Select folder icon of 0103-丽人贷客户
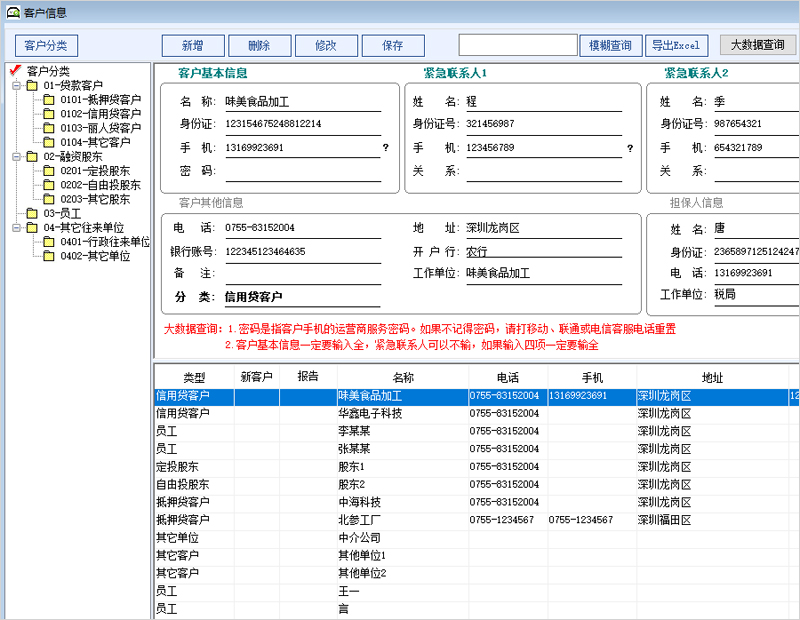The width and height of the screenshot is (800, 620). tap(49, 128)
